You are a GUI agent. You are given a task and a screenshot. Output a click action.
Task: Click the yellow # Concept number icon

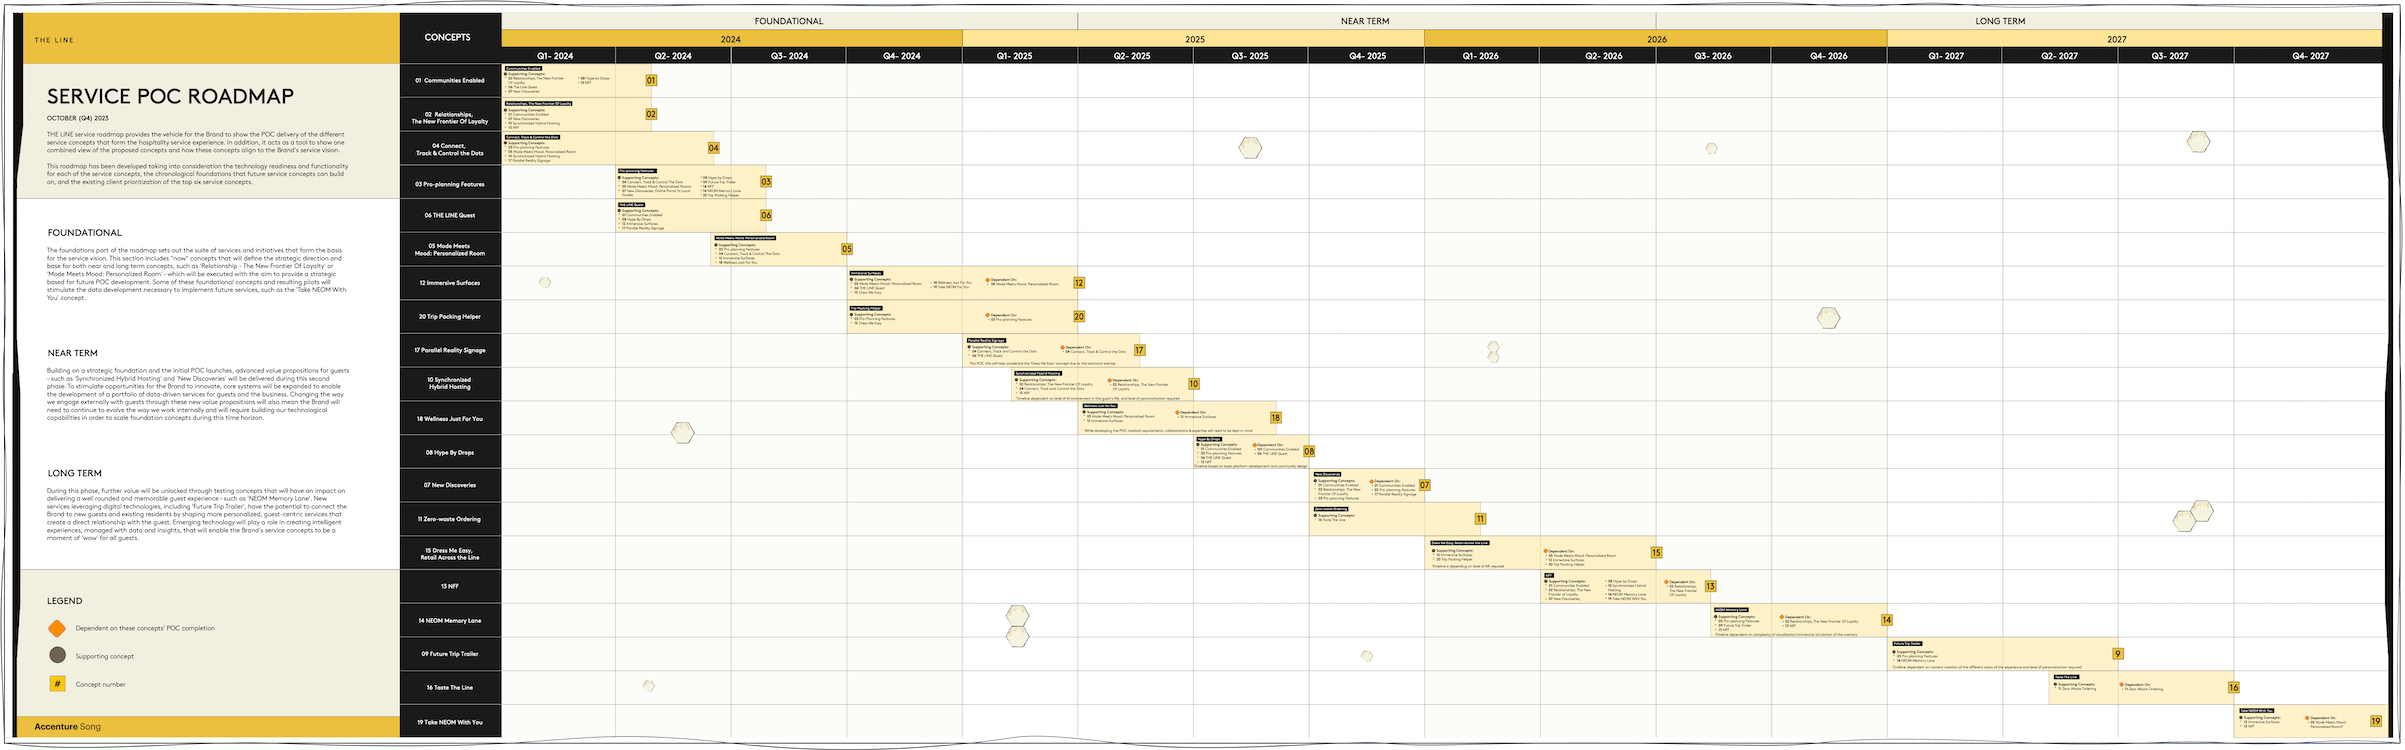pos(57,684)
